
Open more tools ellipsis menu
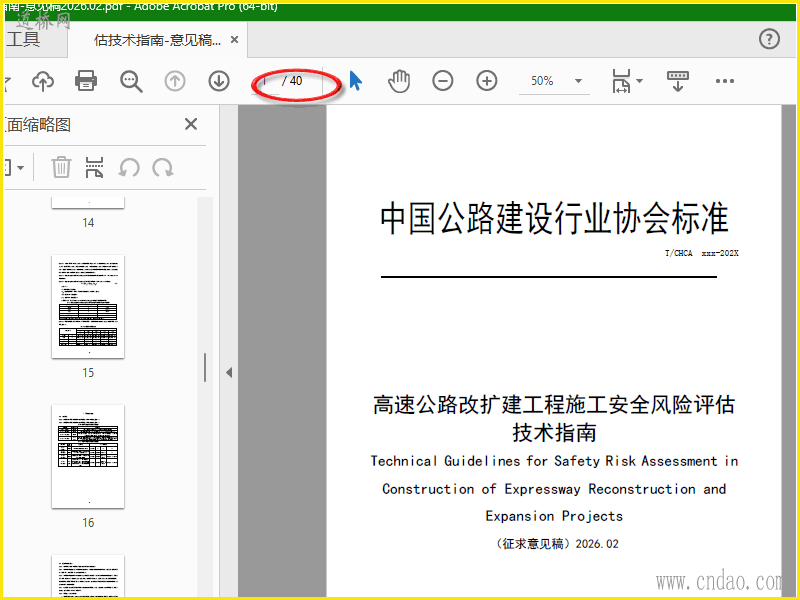[724, 81]
